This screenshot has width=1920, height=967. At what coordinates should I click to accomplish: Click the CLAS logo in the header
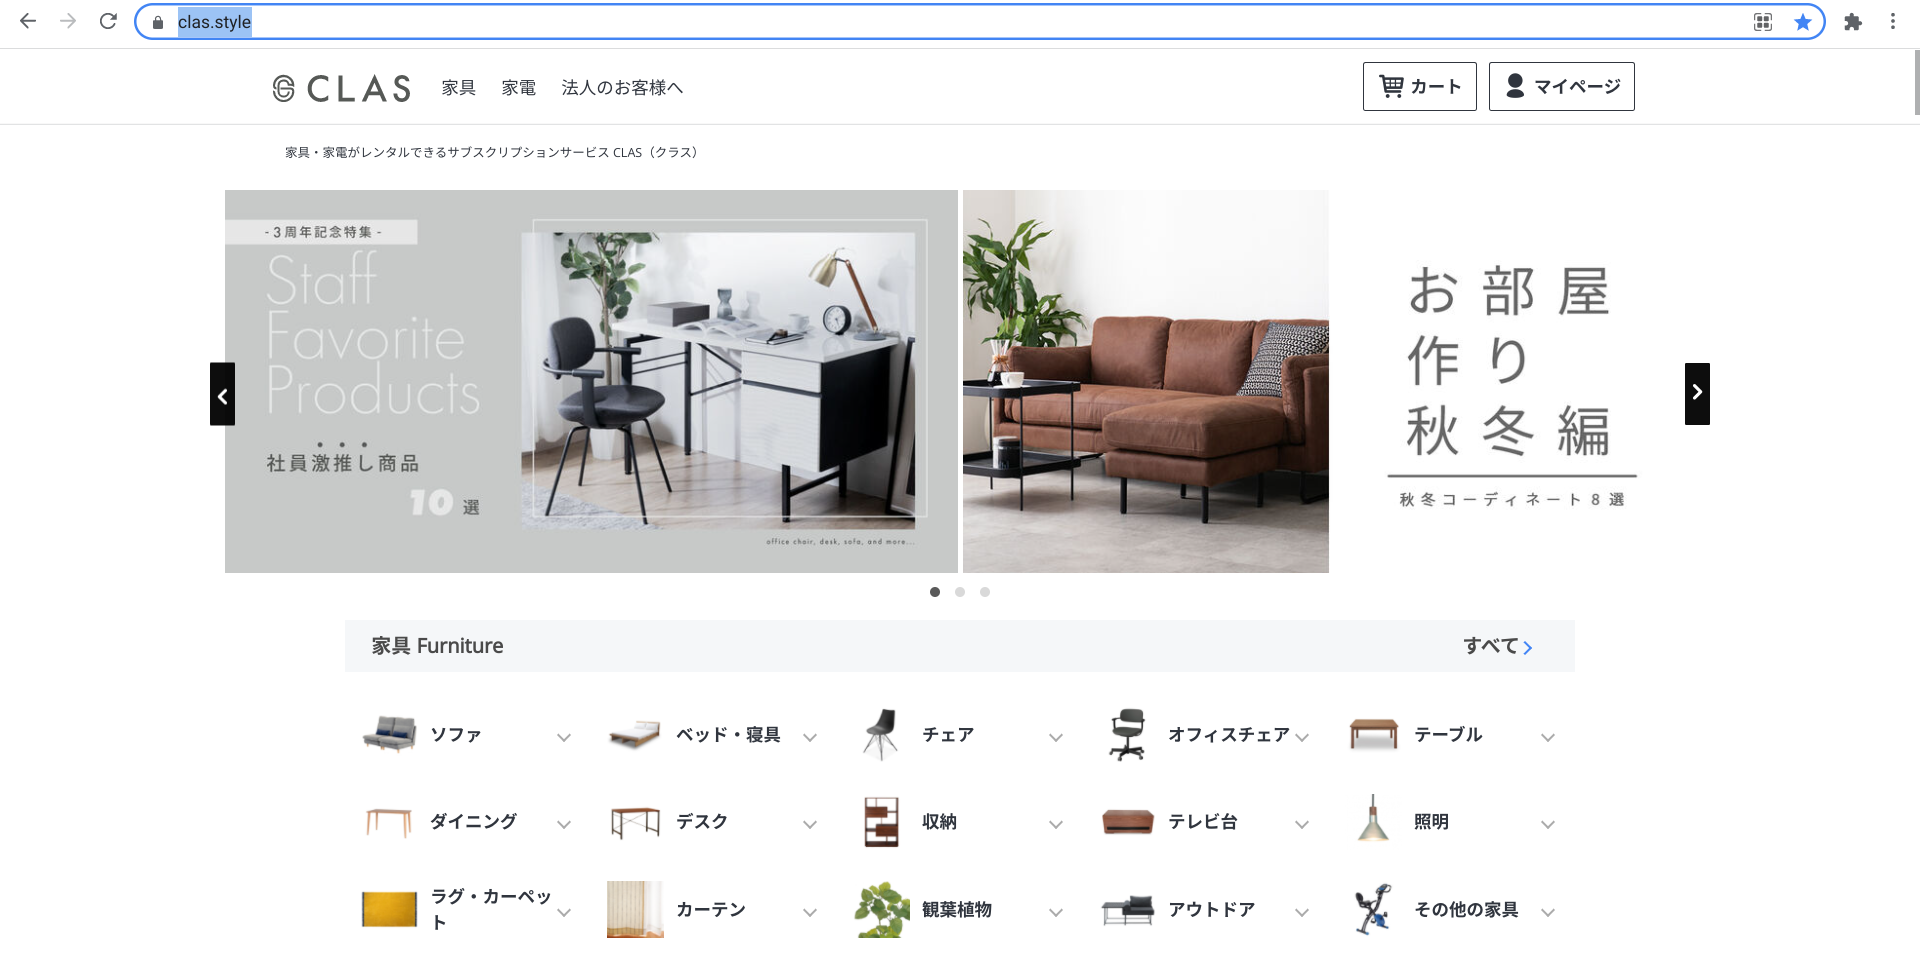click(341, 88)
